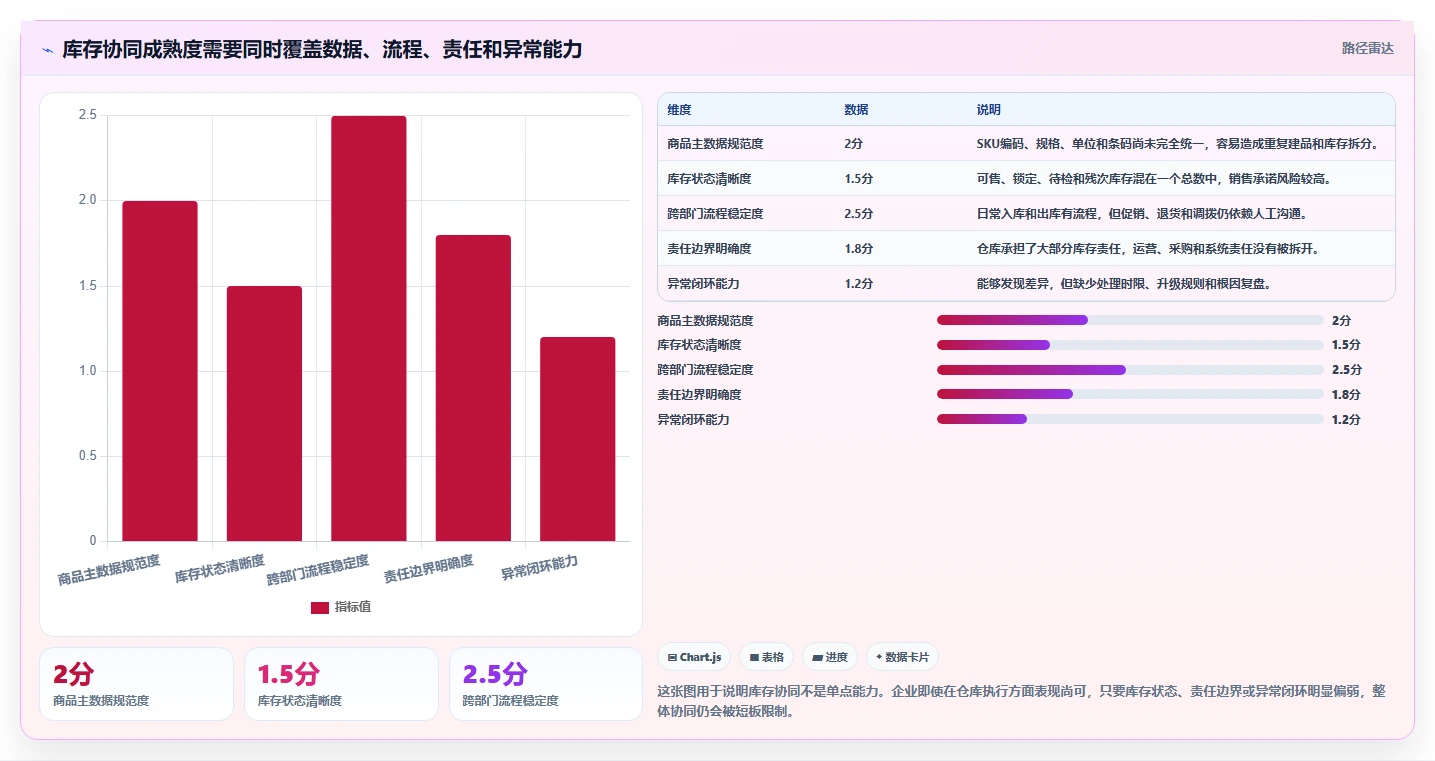This screenshot has height=761, width=1435.
Task: Click the 1.8分 value beside the progress bar
Action: (x=1346, y=394)
